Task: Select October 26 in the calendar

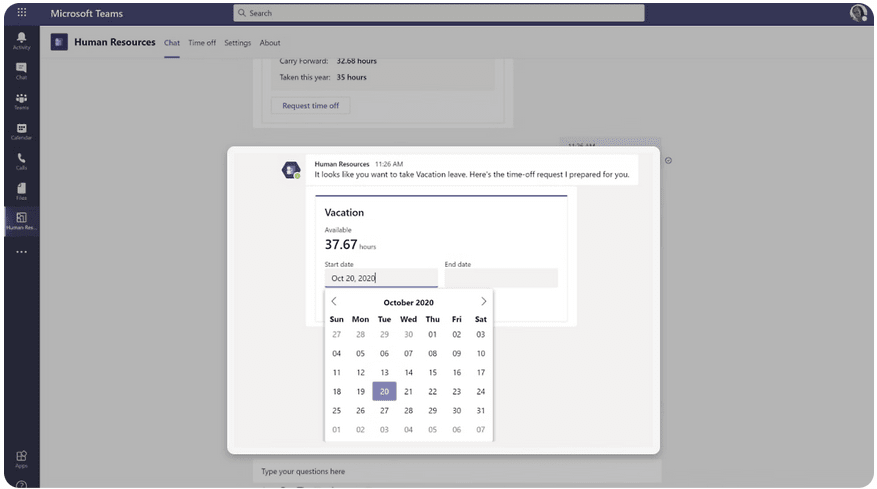Action: [x=360, y=411]
